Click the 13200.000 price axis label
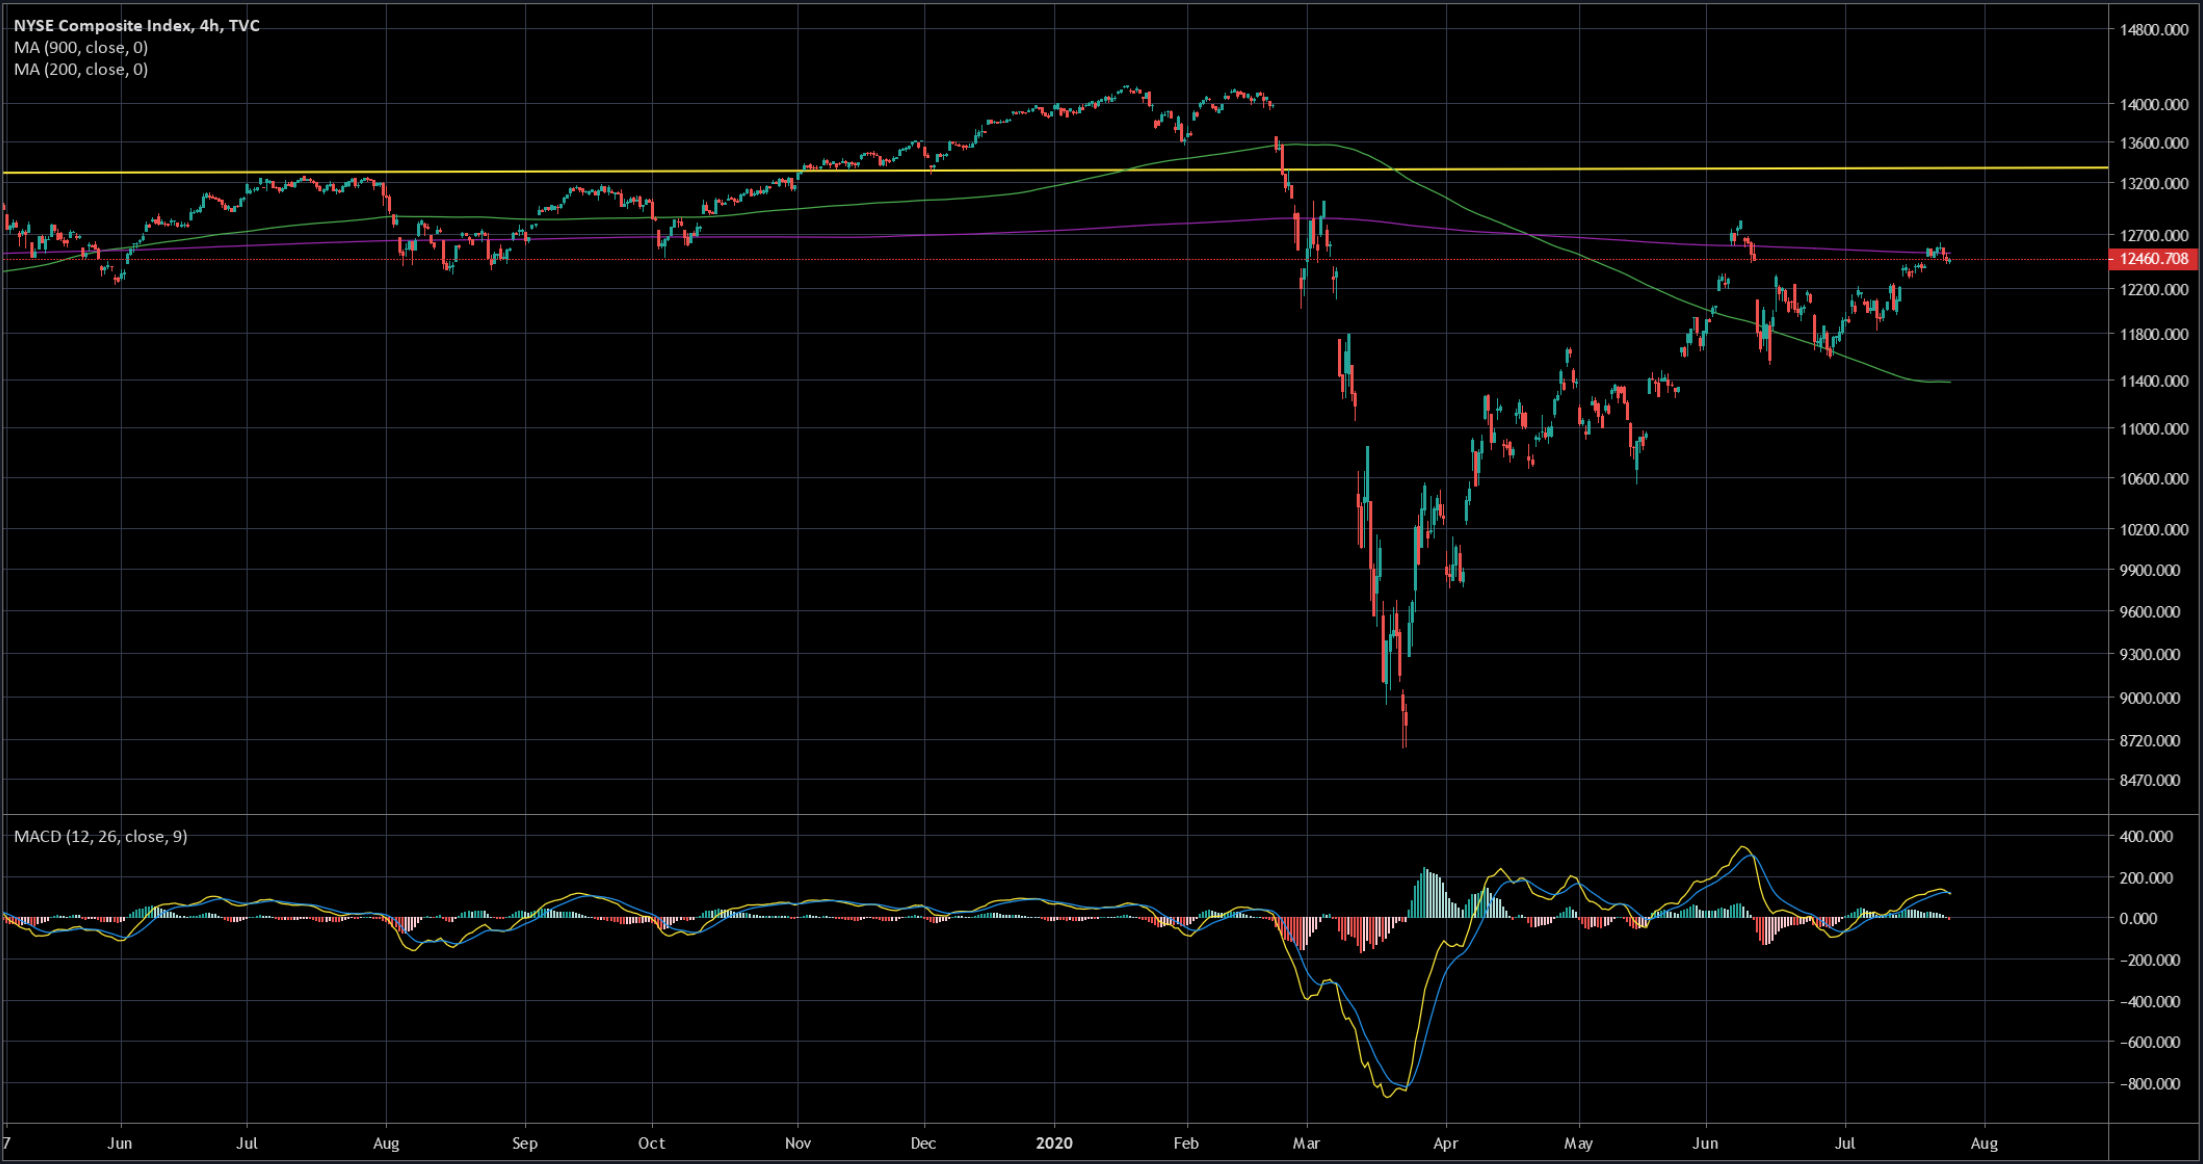Screen dimensions: 2203x1164 coord(2153,184)
